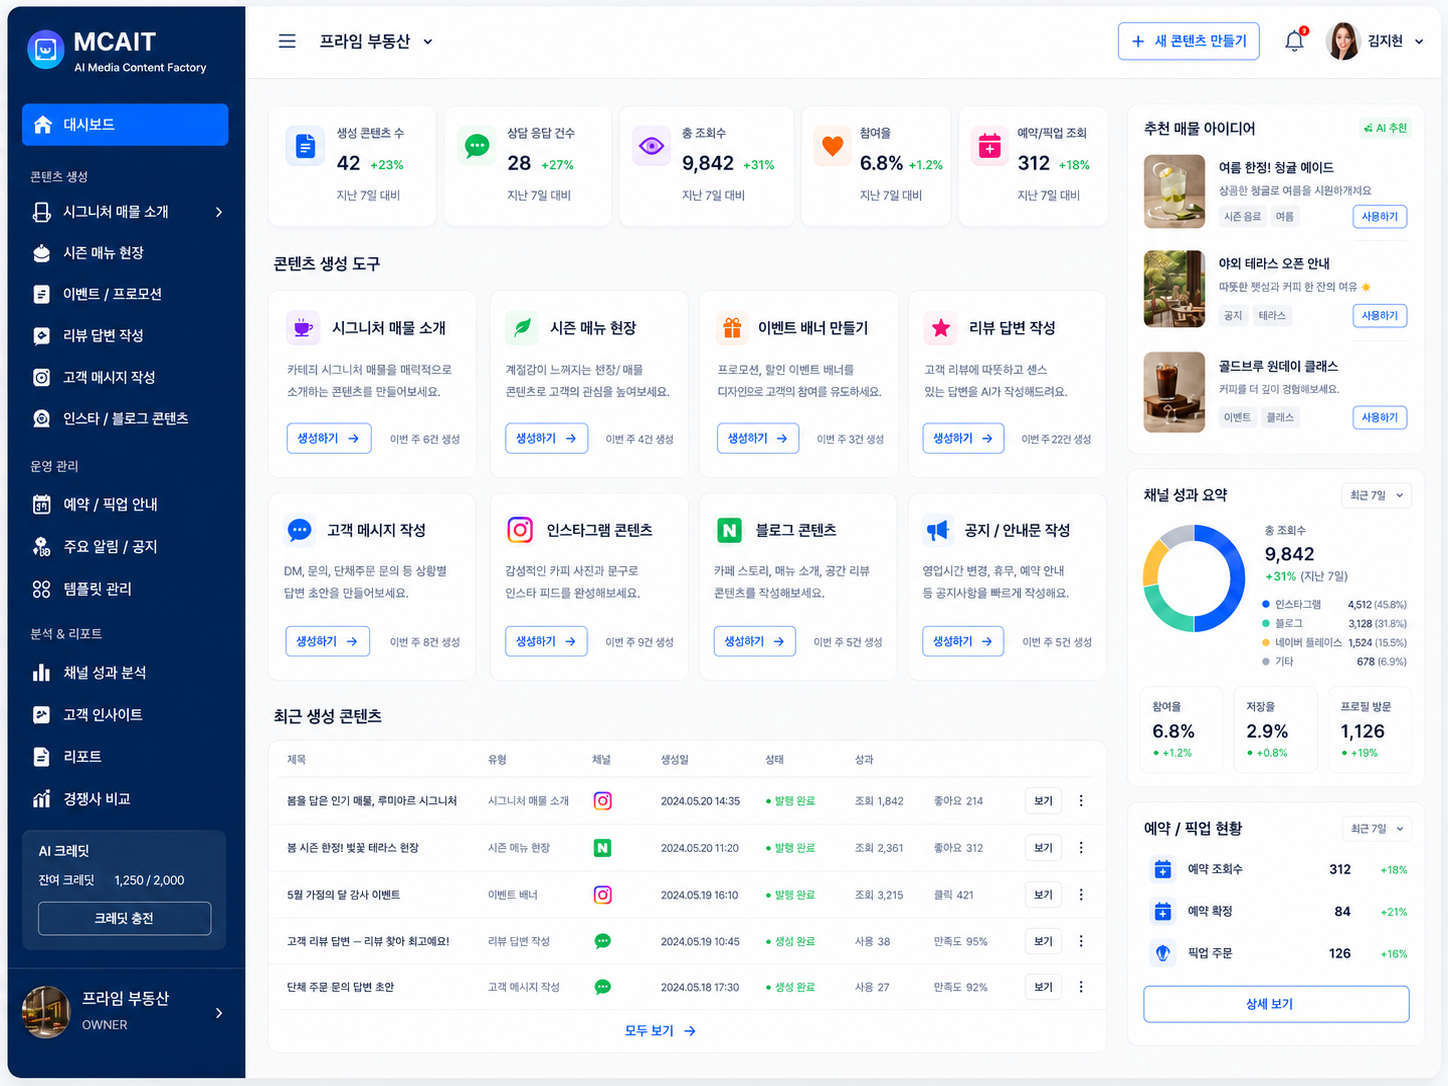This screenshot has width=1448, height=1086.
Task: Click 발행 완료 status in 봄을 담은 row
Action: [x=791, y=801]
